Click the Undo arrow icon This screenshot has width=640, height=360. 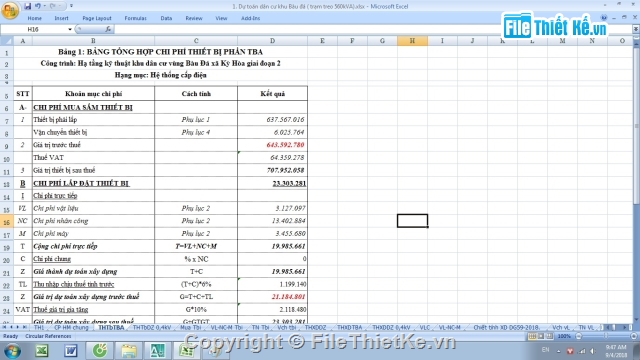pos(38,6)
